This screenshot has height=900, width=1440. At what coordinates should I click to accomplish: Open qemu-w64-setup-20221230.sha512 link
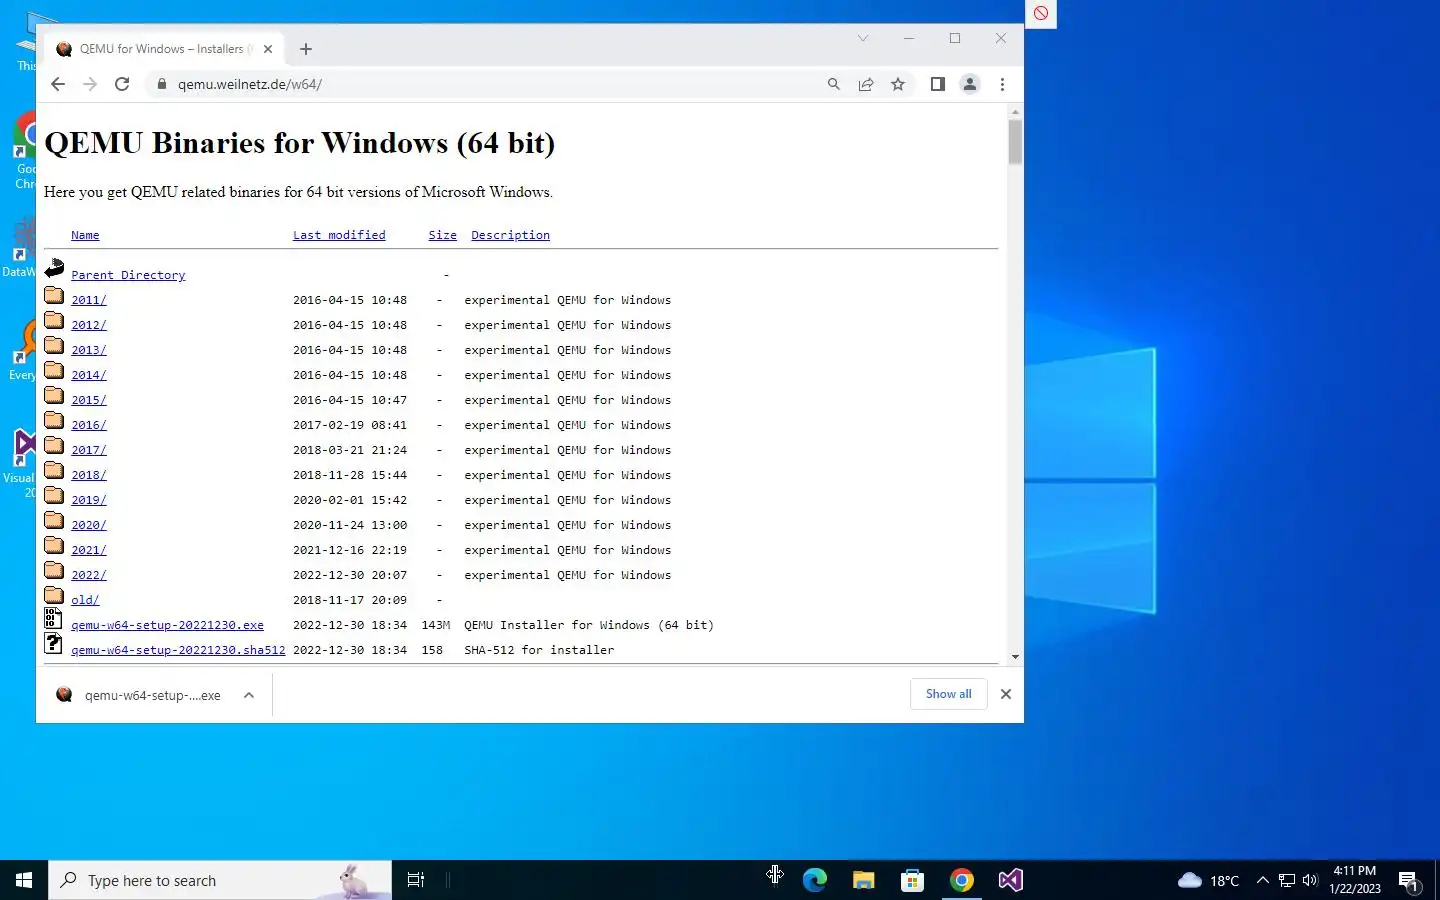[178, 650]
